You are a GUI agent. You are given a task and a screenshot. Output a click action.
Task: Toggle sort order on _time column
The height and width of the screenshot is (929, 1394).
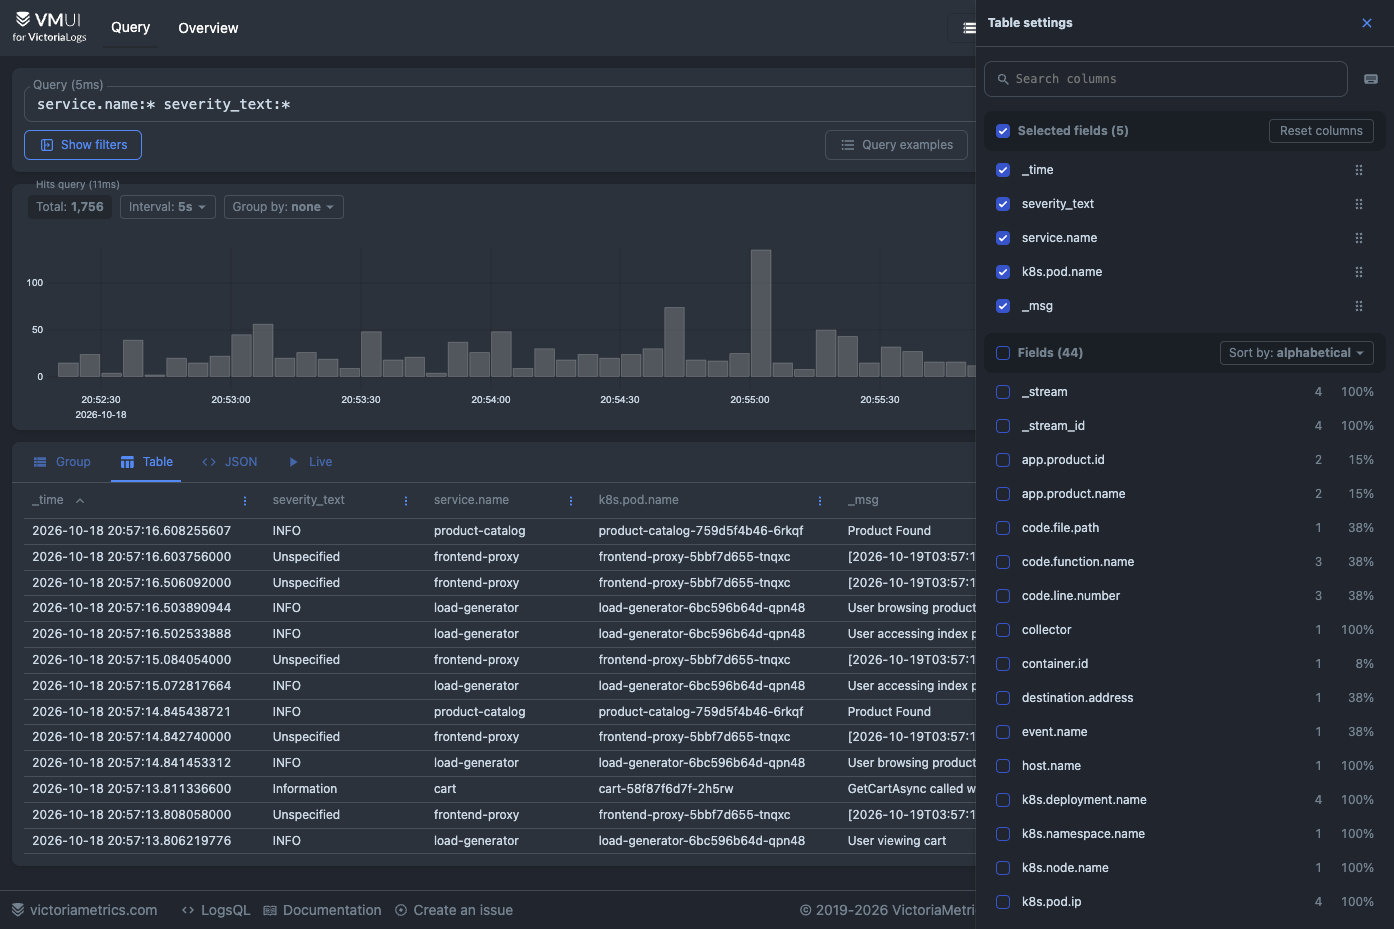(x=80, y=501)
